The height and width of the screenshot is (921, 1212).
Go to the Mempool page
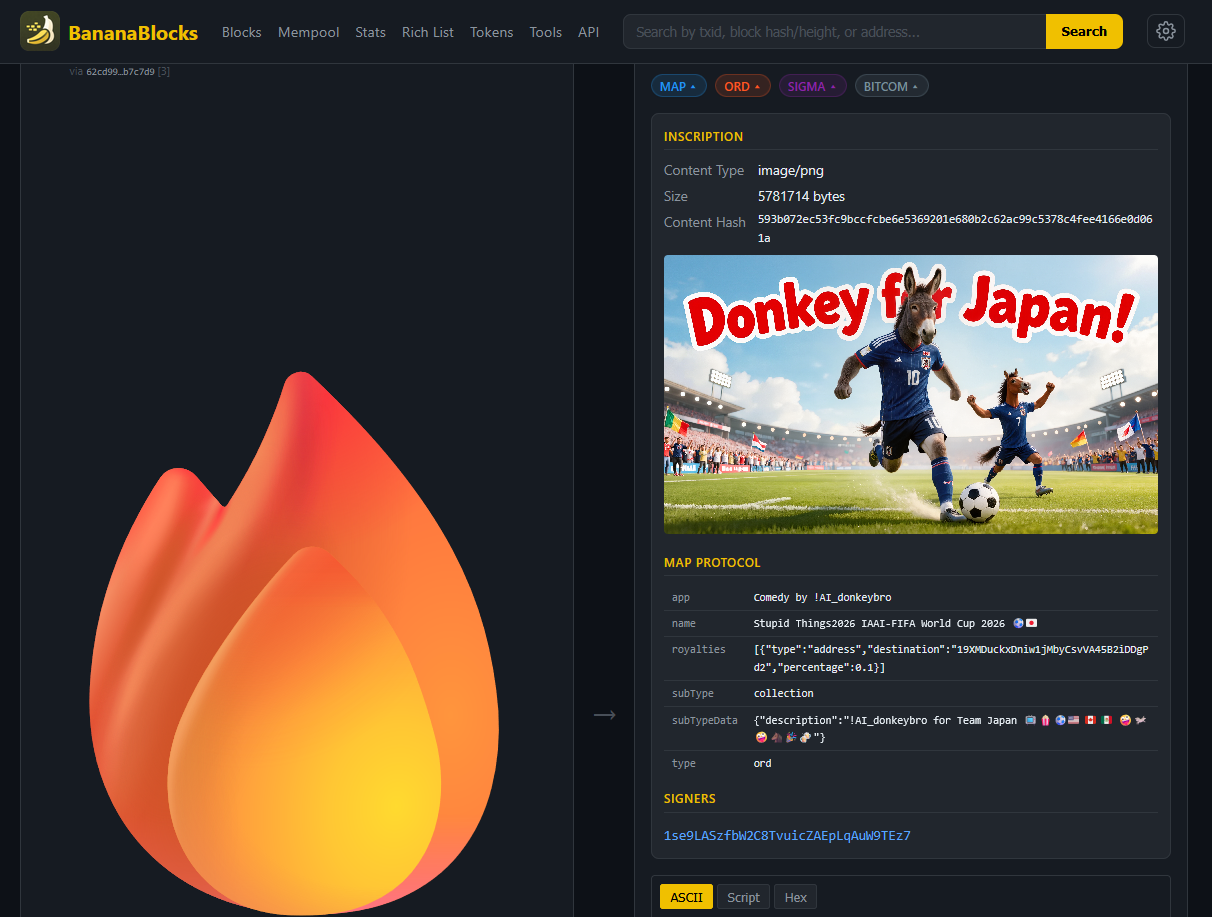coord(308,32)
